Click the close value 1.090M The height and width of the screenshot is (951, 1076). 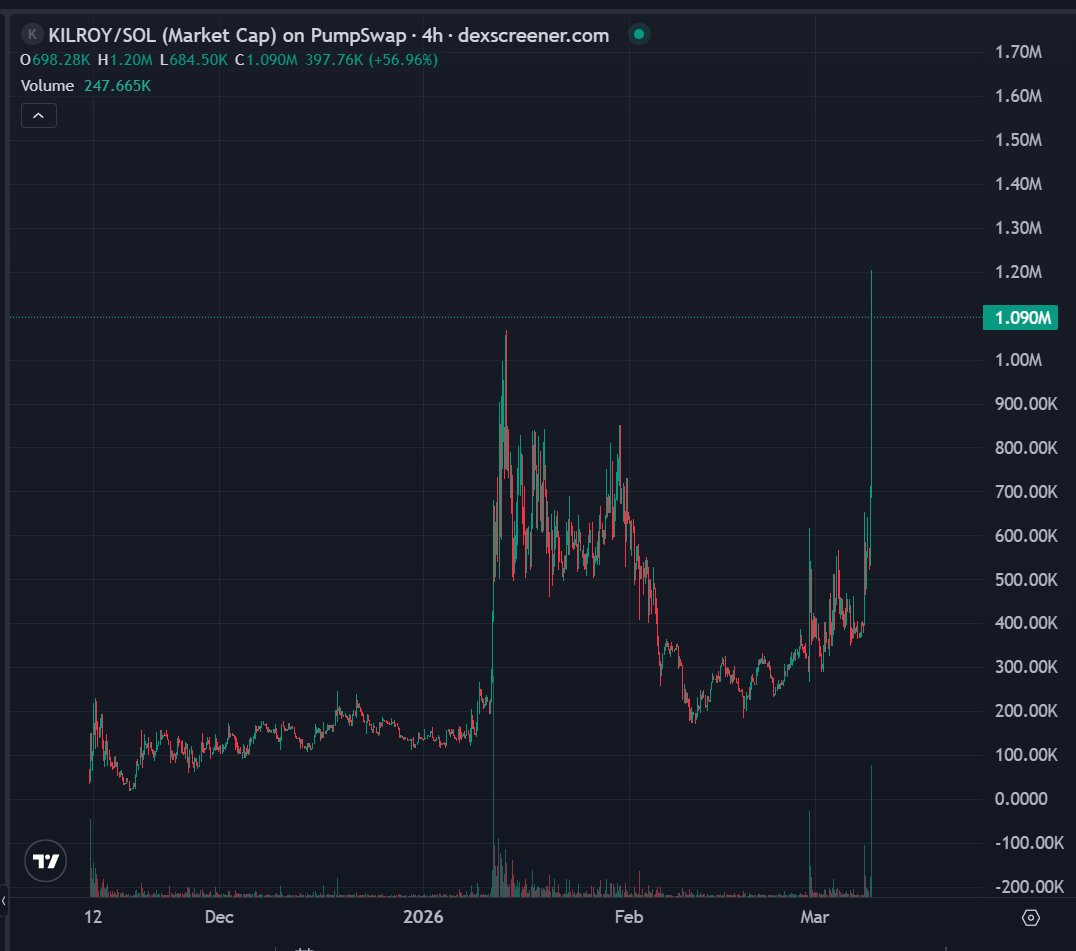272,60
